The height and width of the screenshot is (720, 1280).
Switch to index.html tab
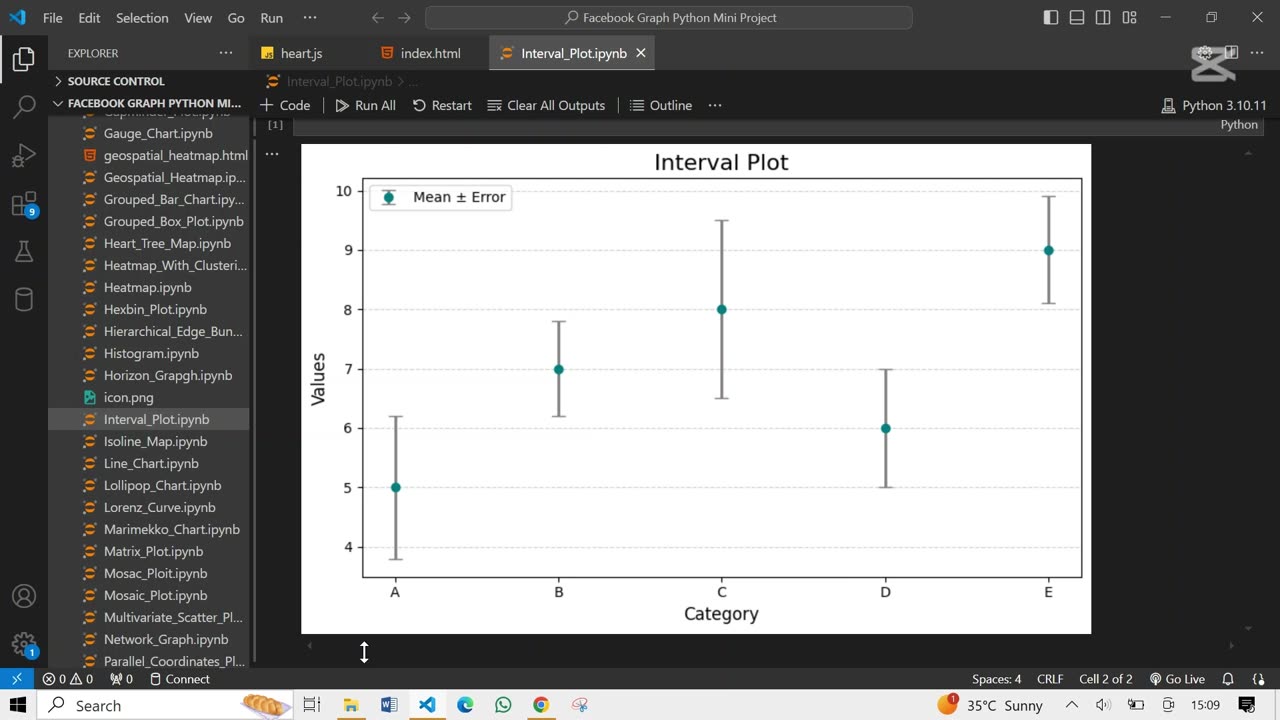430,53
